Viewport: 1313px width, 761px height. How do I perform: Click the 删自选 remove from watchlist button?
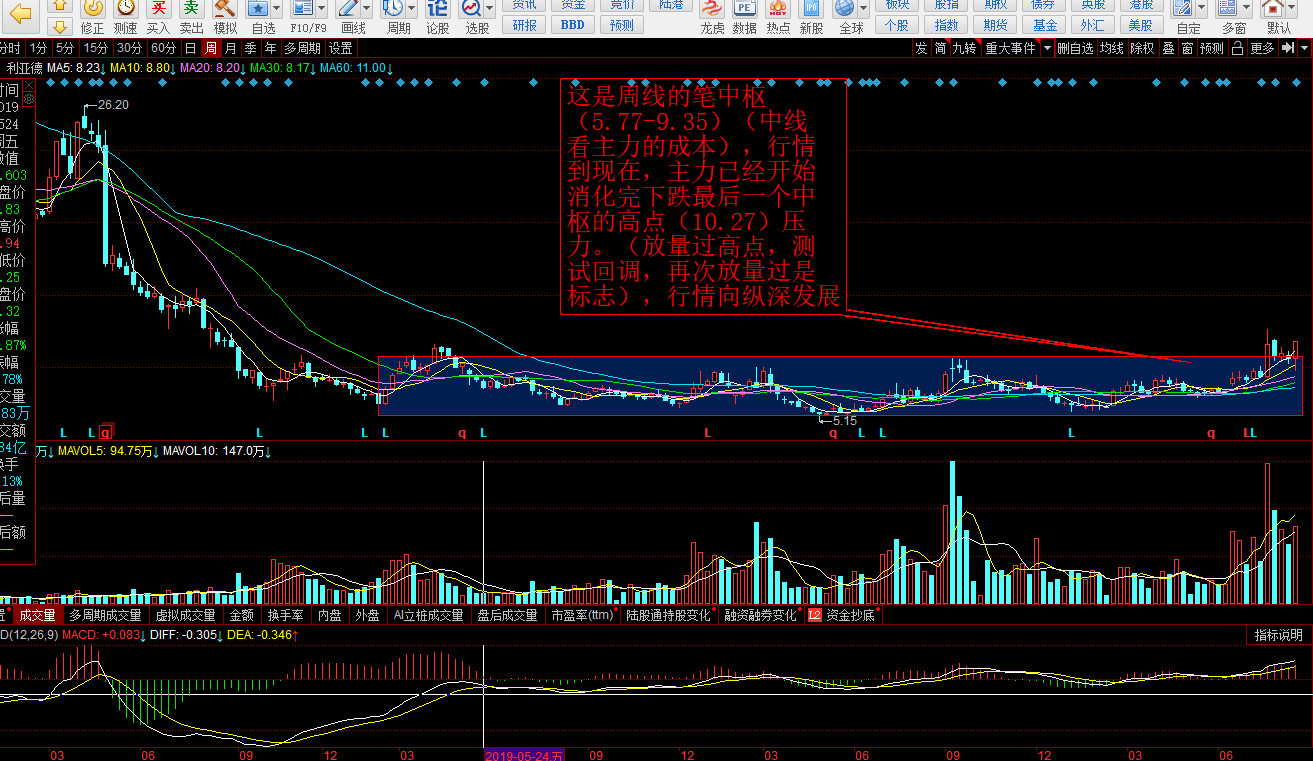tap(1076, 48)
